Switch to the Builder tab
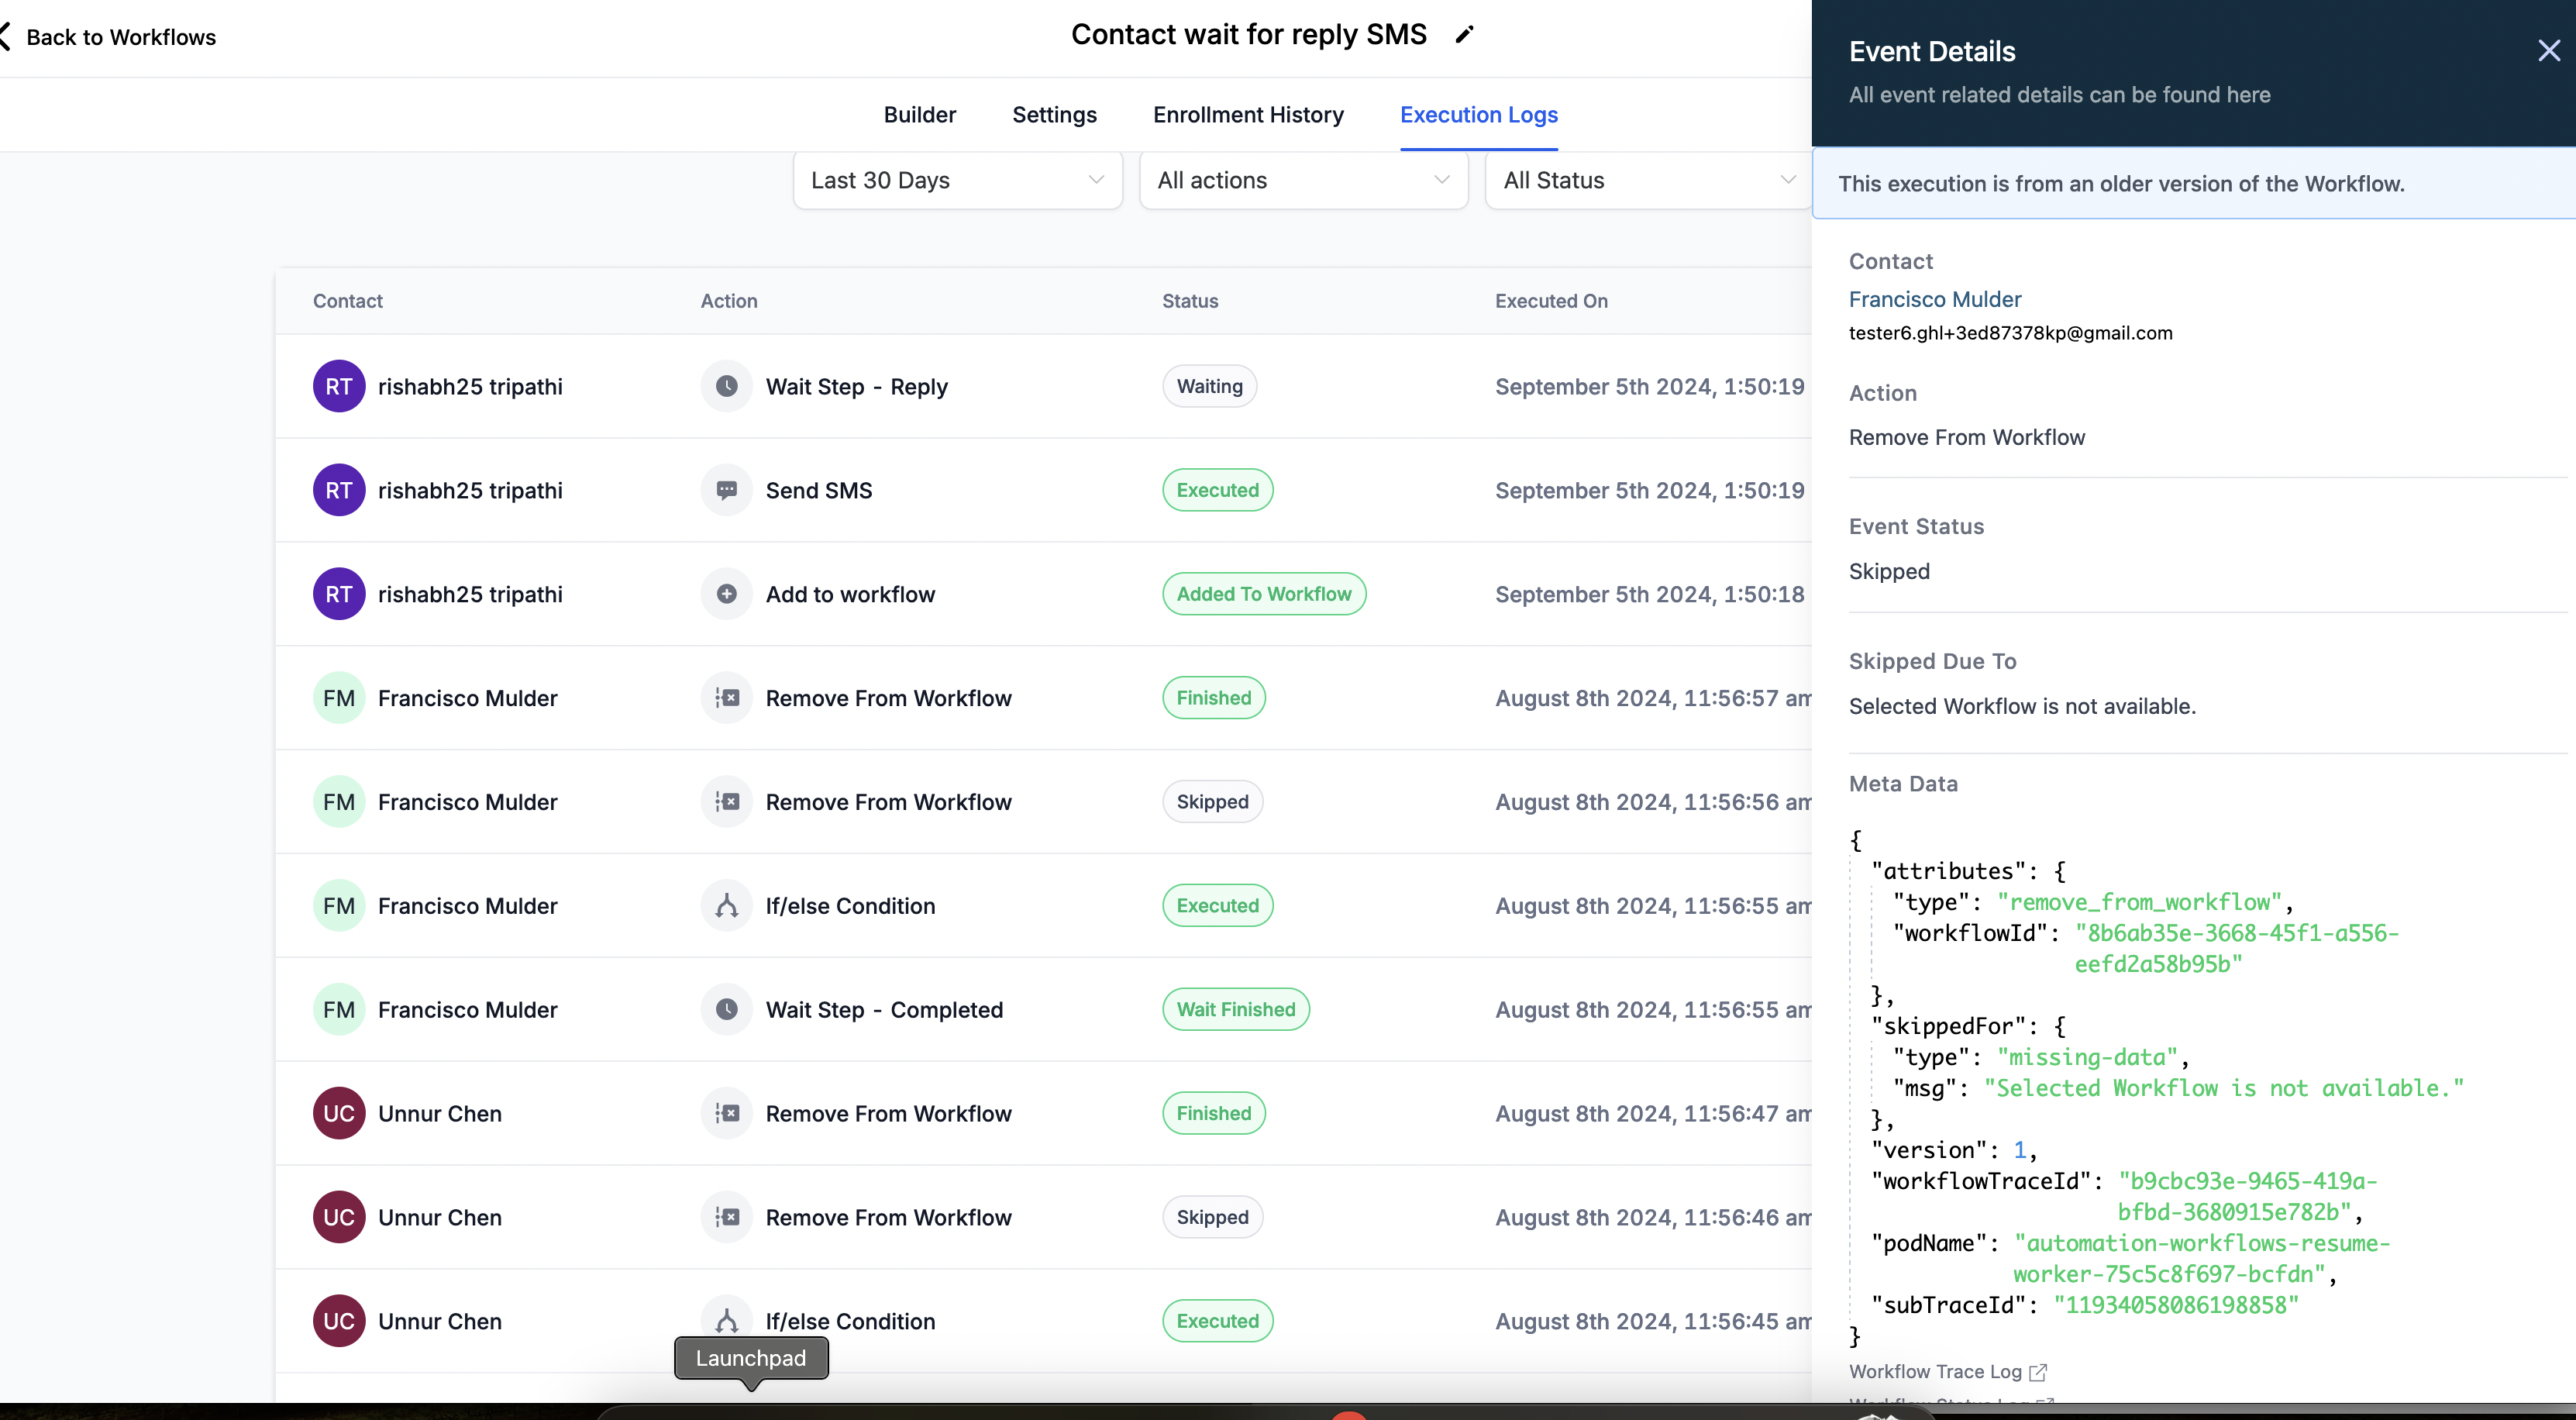Viewport: 2576px width, 1420px height. coord(919,115)
